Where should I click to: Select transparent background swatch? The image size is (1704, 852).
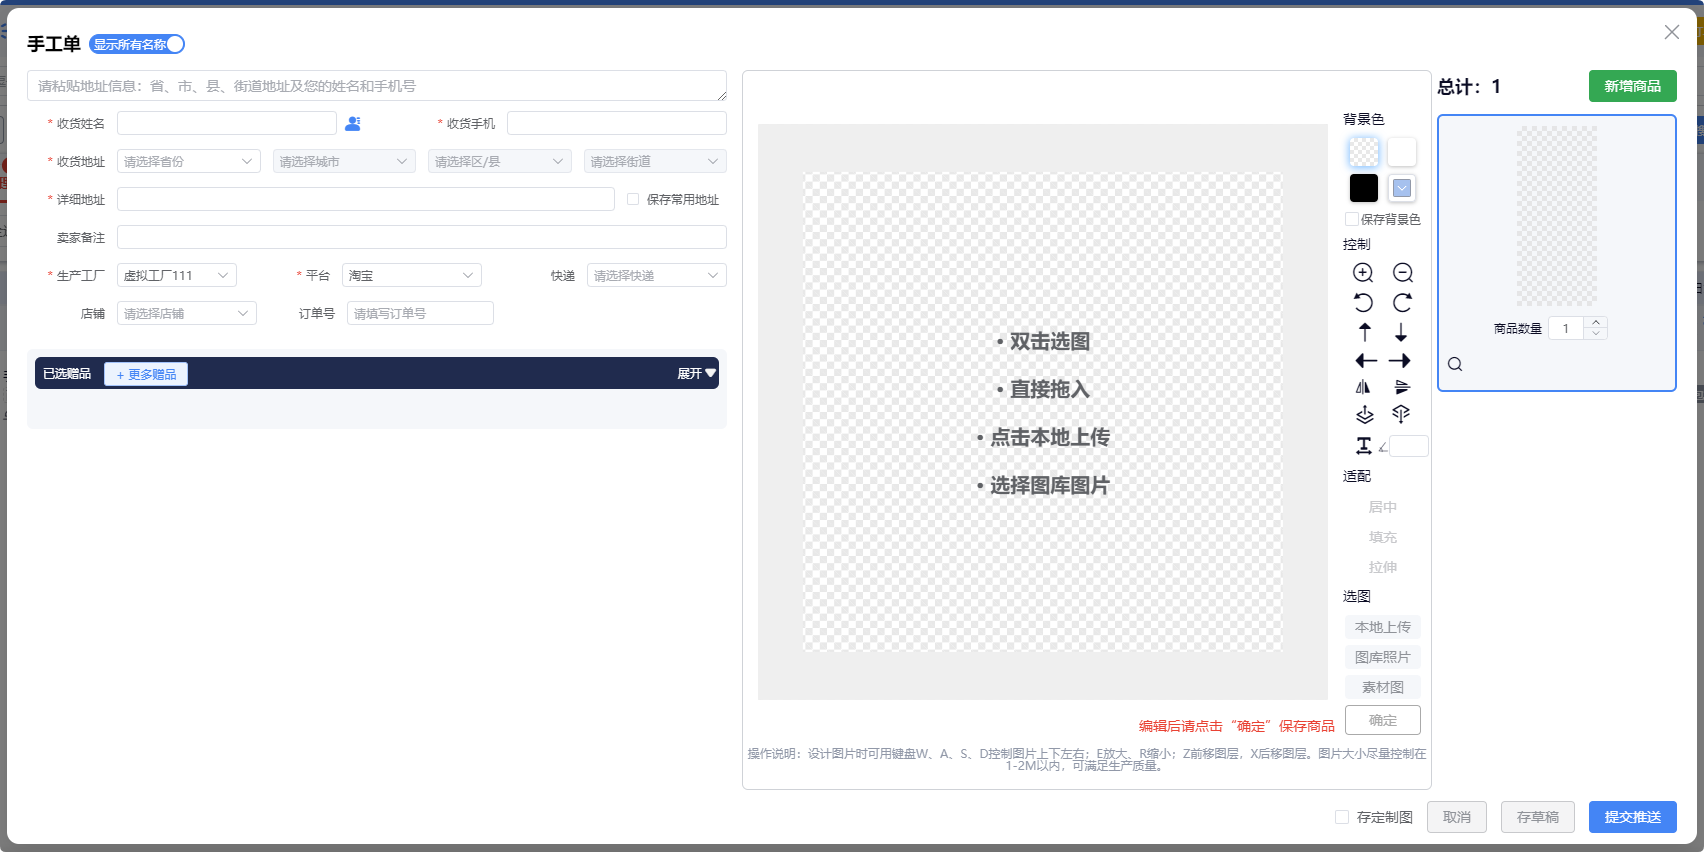(1364, 152)
